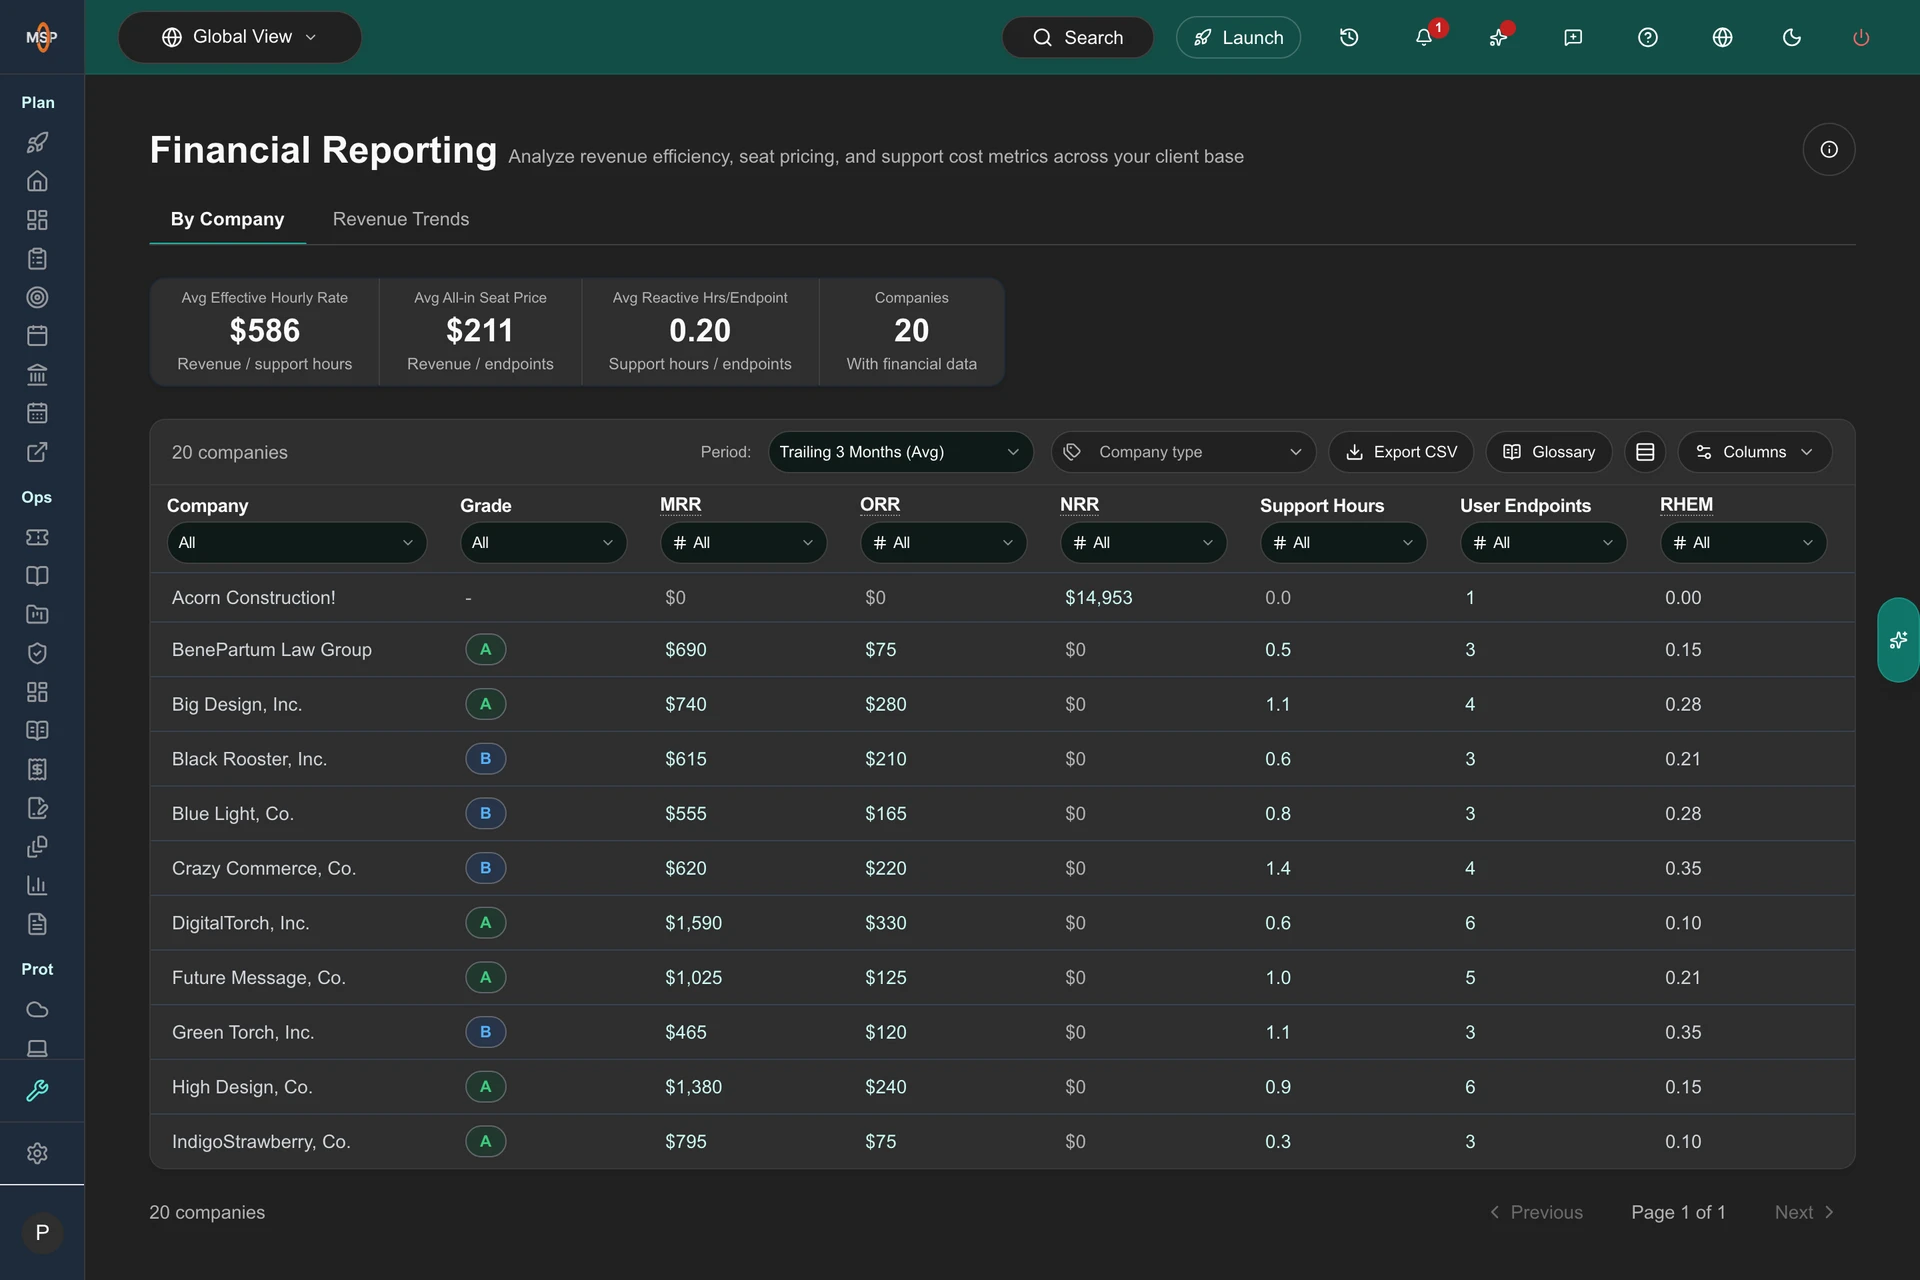Open the Company type filter dropdown

tap(1183, 452)
